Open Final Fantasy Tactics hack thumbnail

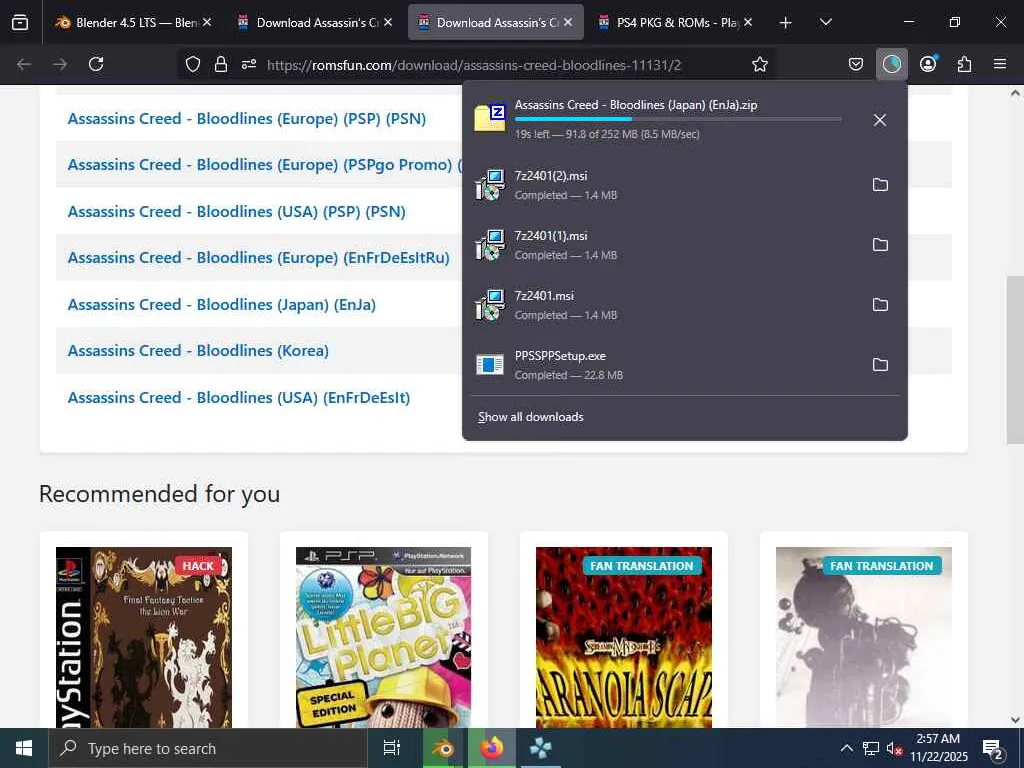pyautogui.click(x=144, y=637)
